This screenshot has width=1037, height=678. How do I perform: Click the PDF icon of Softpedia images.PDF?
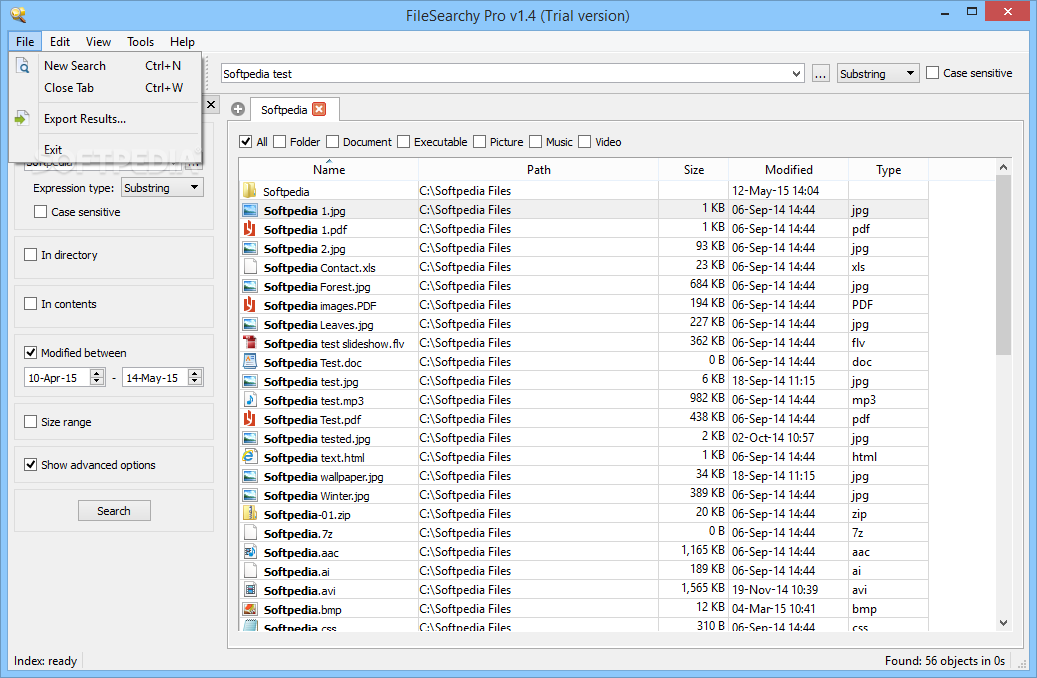point(249,305)
